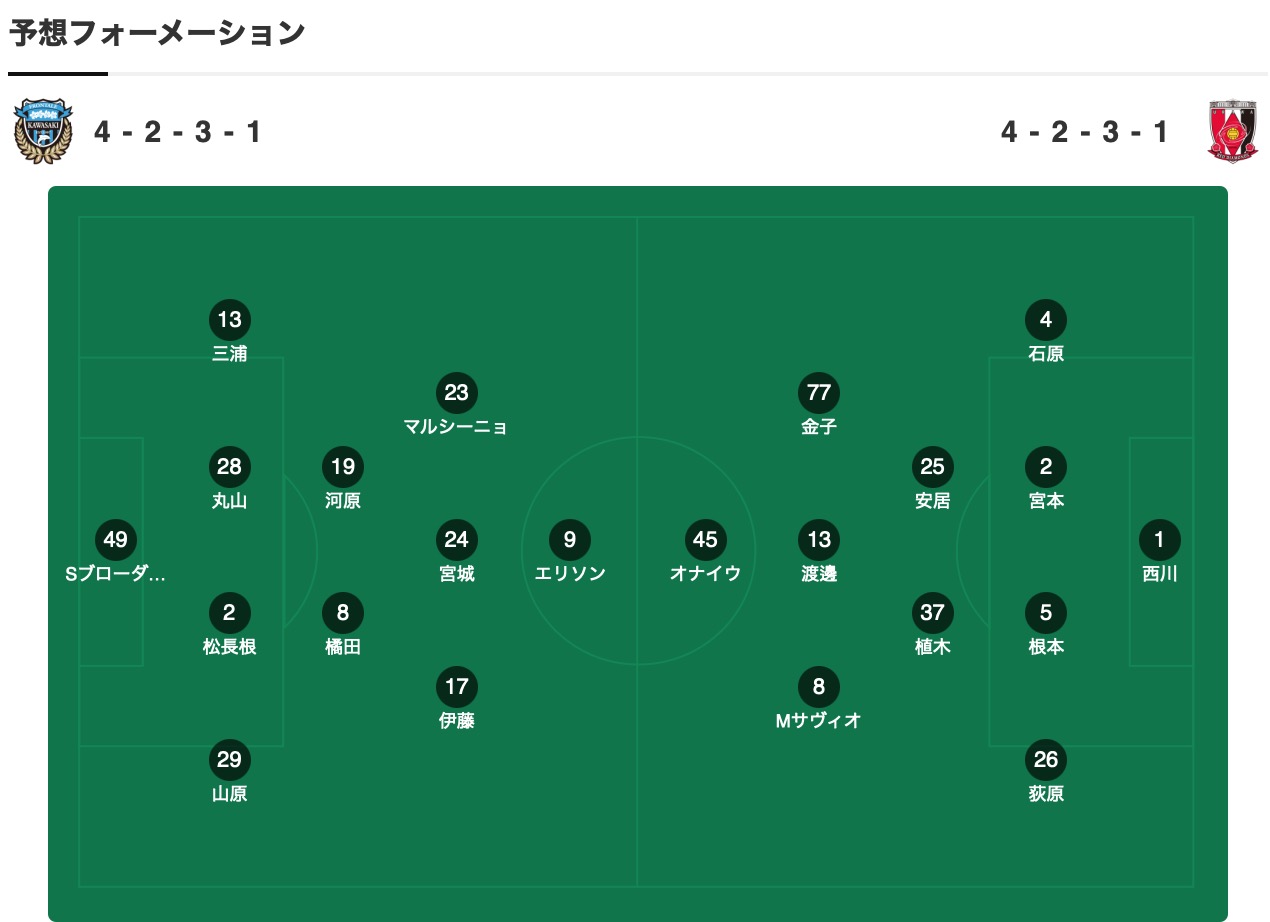Click the Kawasaki Frontale team crest
Image resolution: width=1270 pixels, height=922 pixels.
[x=43, y=131]
